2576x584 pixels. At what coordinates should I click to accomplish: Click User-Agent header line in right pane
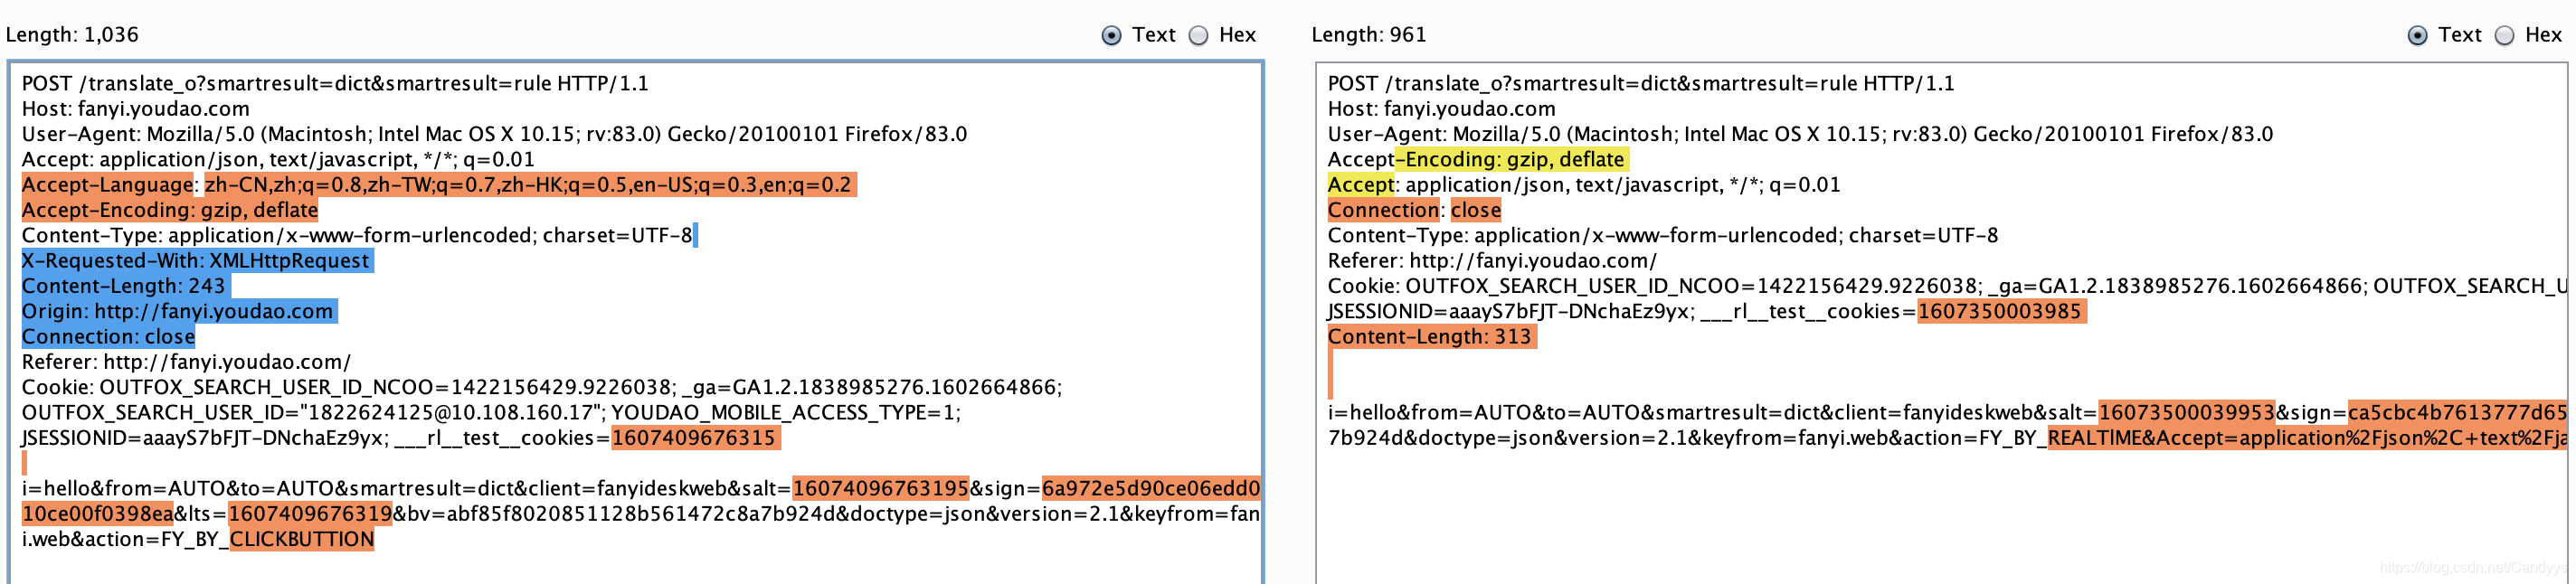[1800, 134]
